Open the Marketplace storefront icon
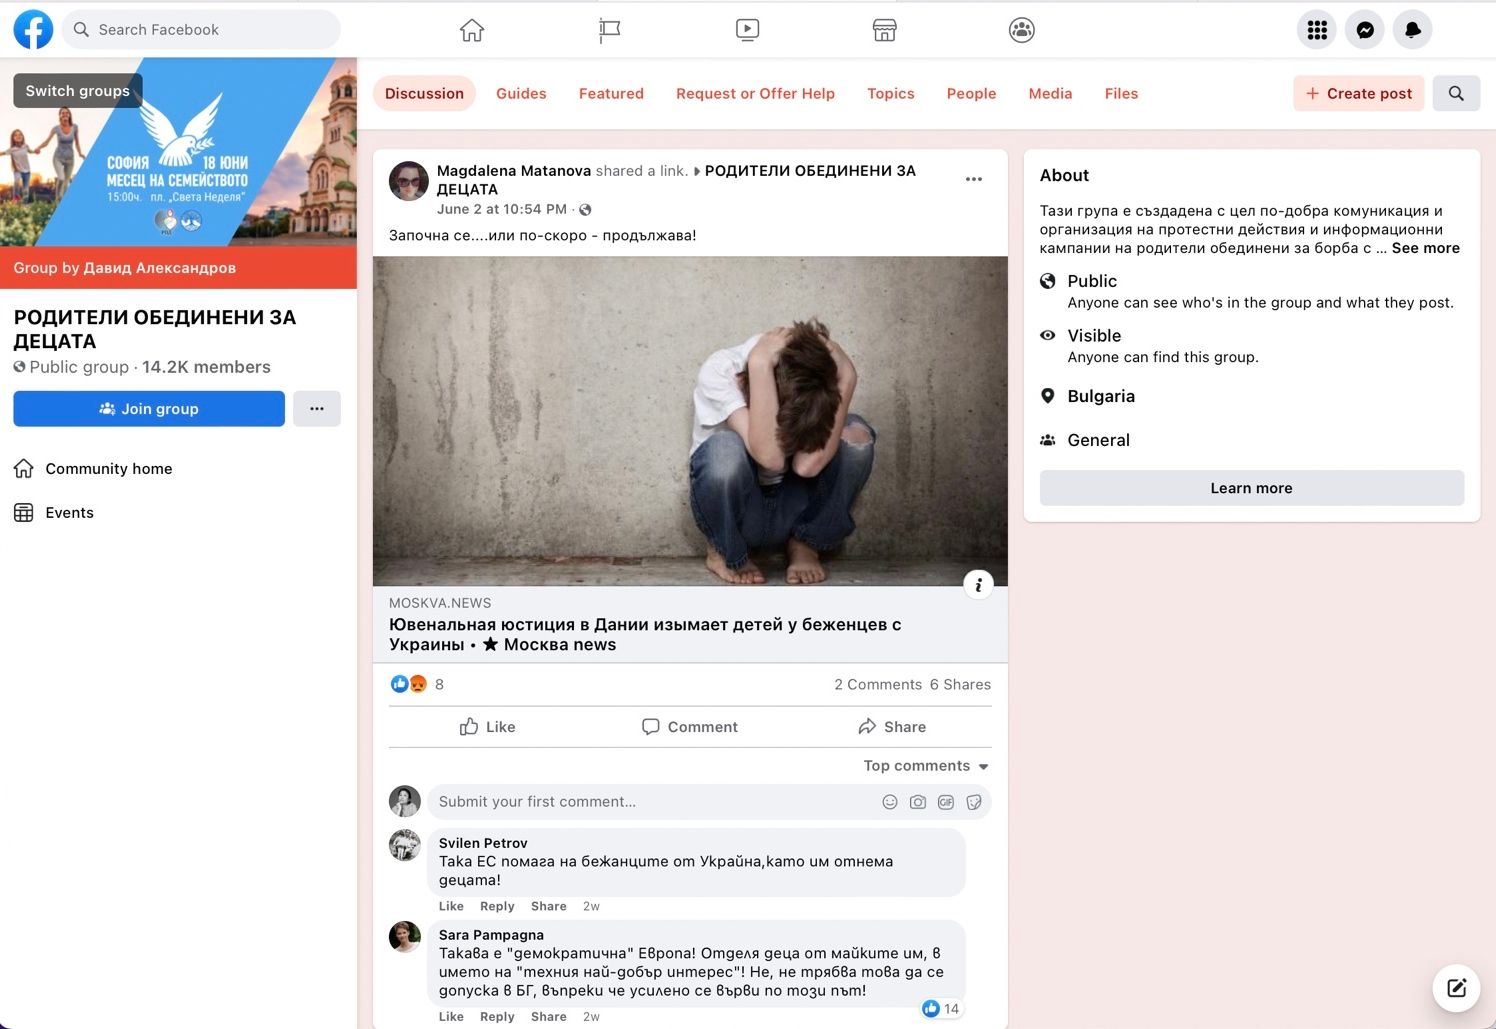The height and width of the screenshot is (1029, 1496). click(x=884, y=30)
